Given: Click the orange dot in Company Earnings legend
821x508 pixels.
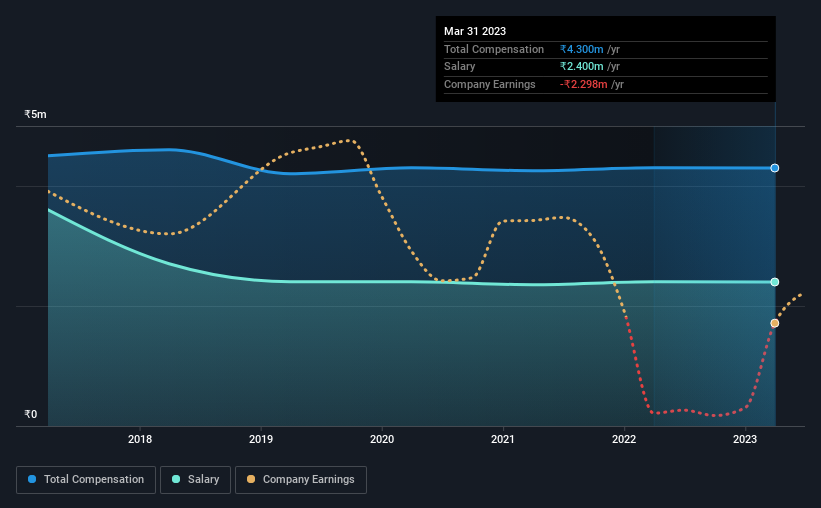Looking at the screenshot, I should [x=251, y=479].
